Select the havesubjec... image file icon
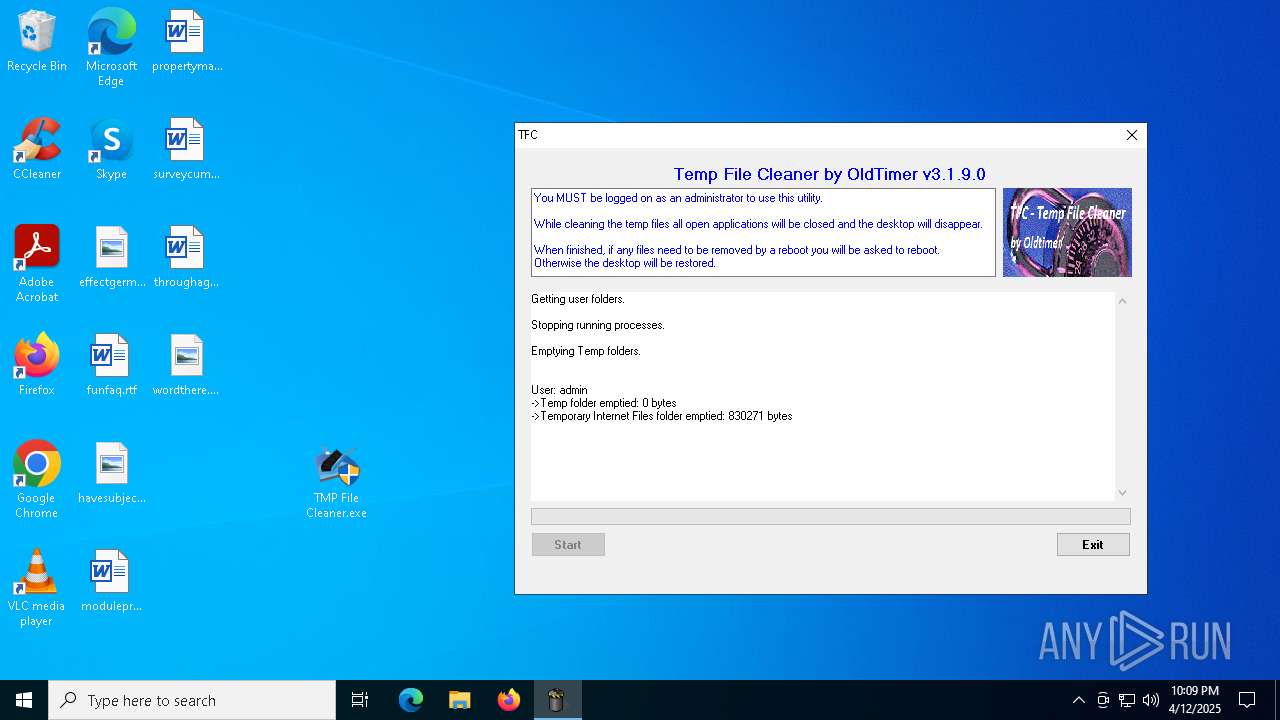1280x720 pixels. pos(112,473)
